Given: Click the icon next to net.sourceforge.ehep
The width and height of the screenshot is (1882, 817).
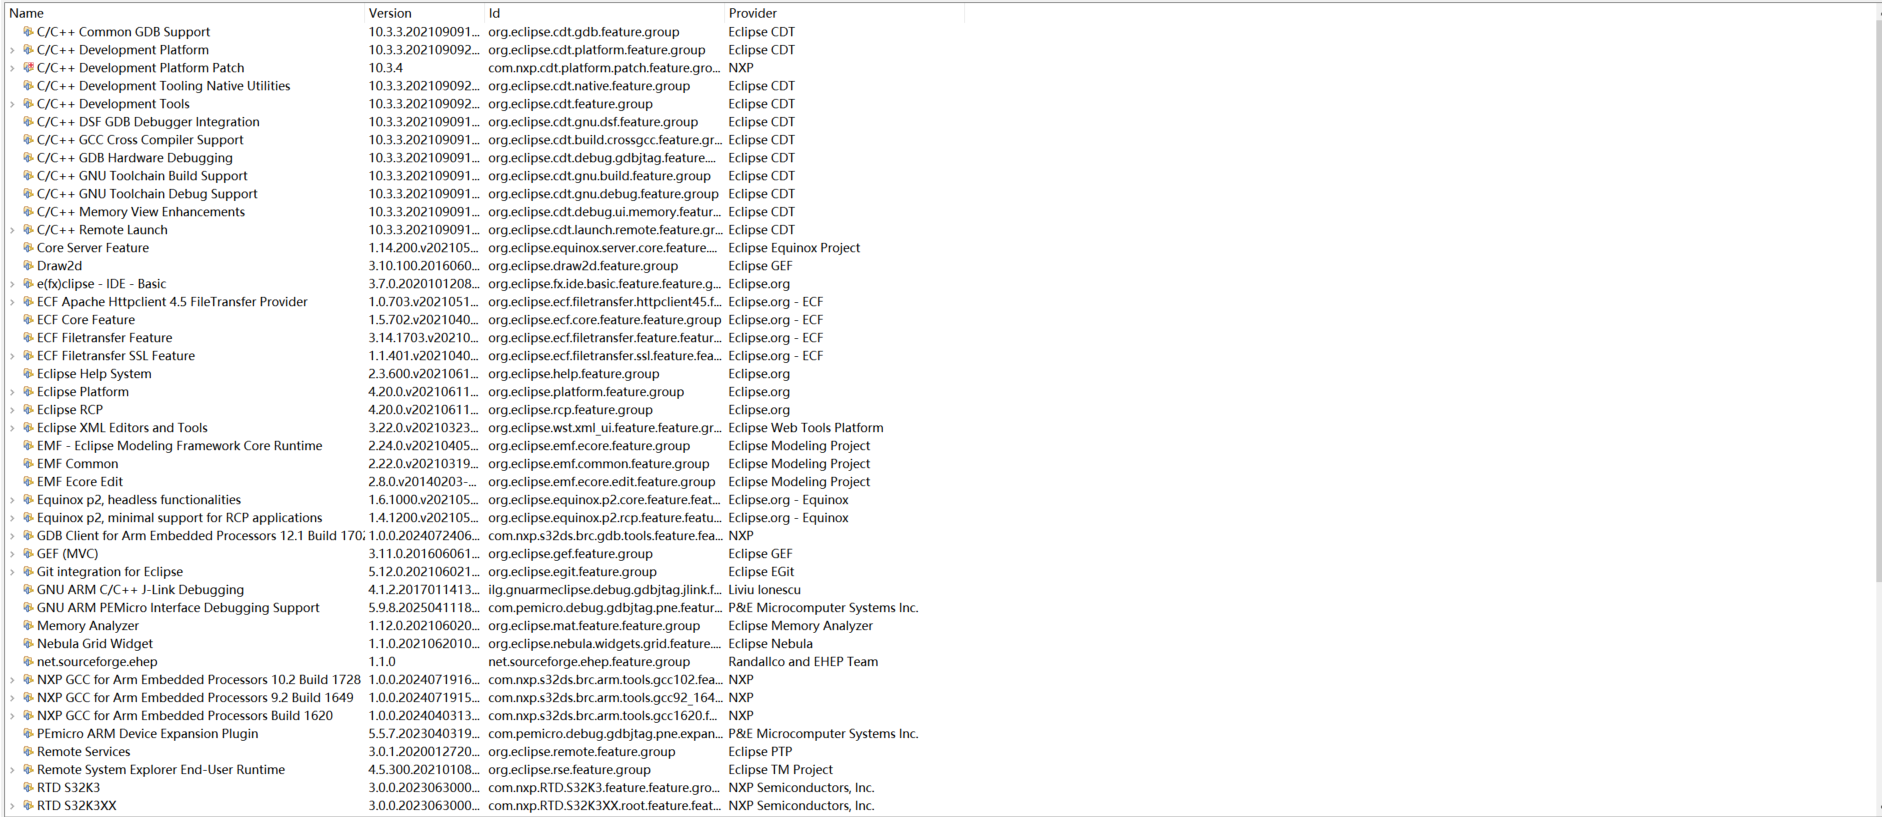Looking at the screenshot, I should 28,662.
